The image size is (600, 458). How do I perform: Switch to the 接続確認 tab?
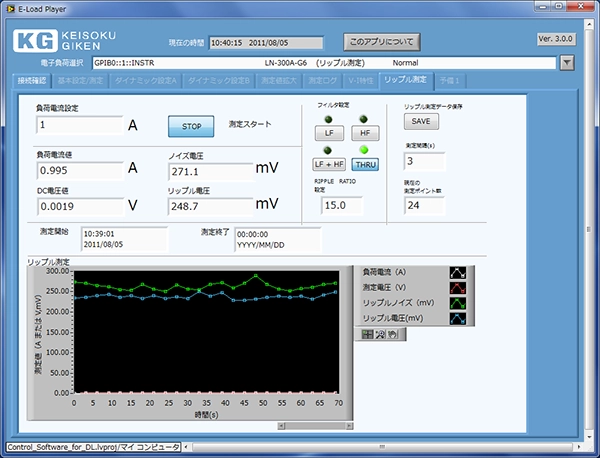(x=30, y=79)
